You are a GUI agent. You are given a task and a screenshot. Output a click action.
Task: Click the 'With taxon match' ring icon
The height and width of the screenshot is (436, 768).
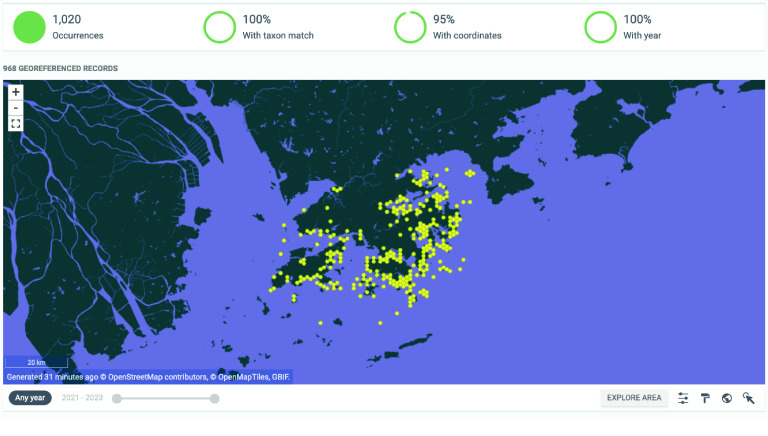pyautogui.click(x=219, y=27)
